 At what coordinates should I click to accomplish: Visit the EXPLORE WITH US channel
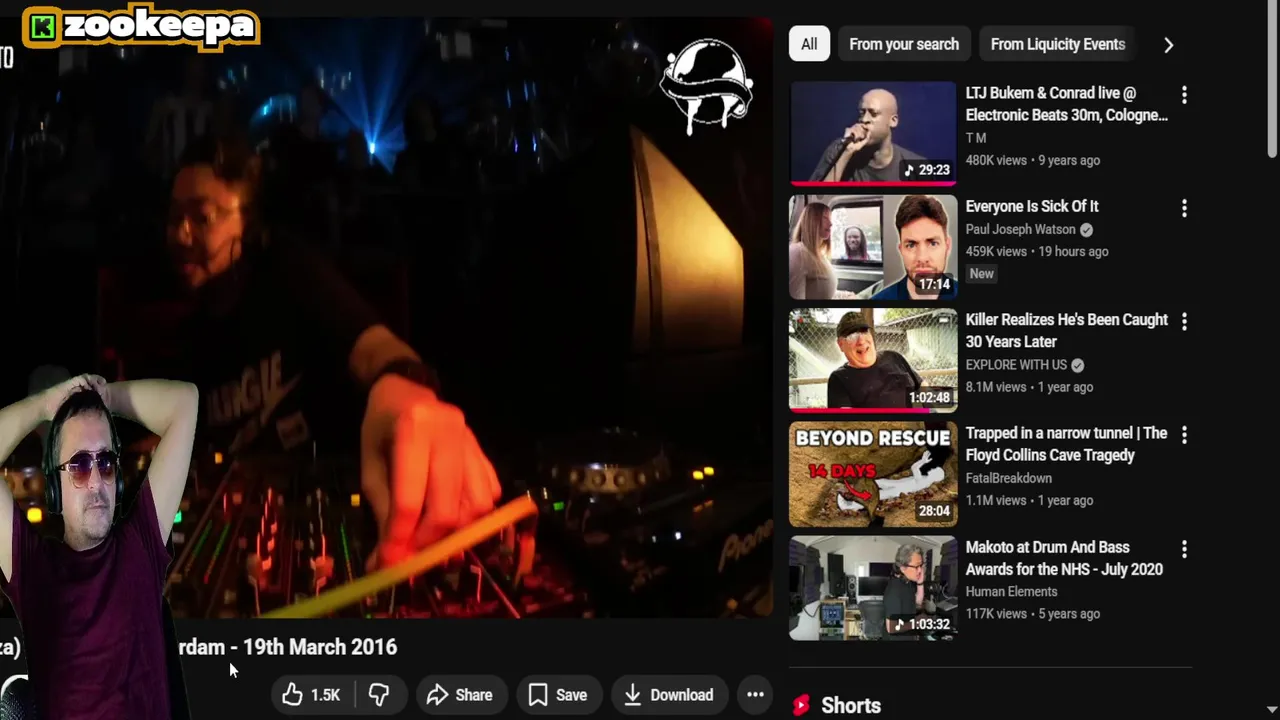click(1016, 365)
